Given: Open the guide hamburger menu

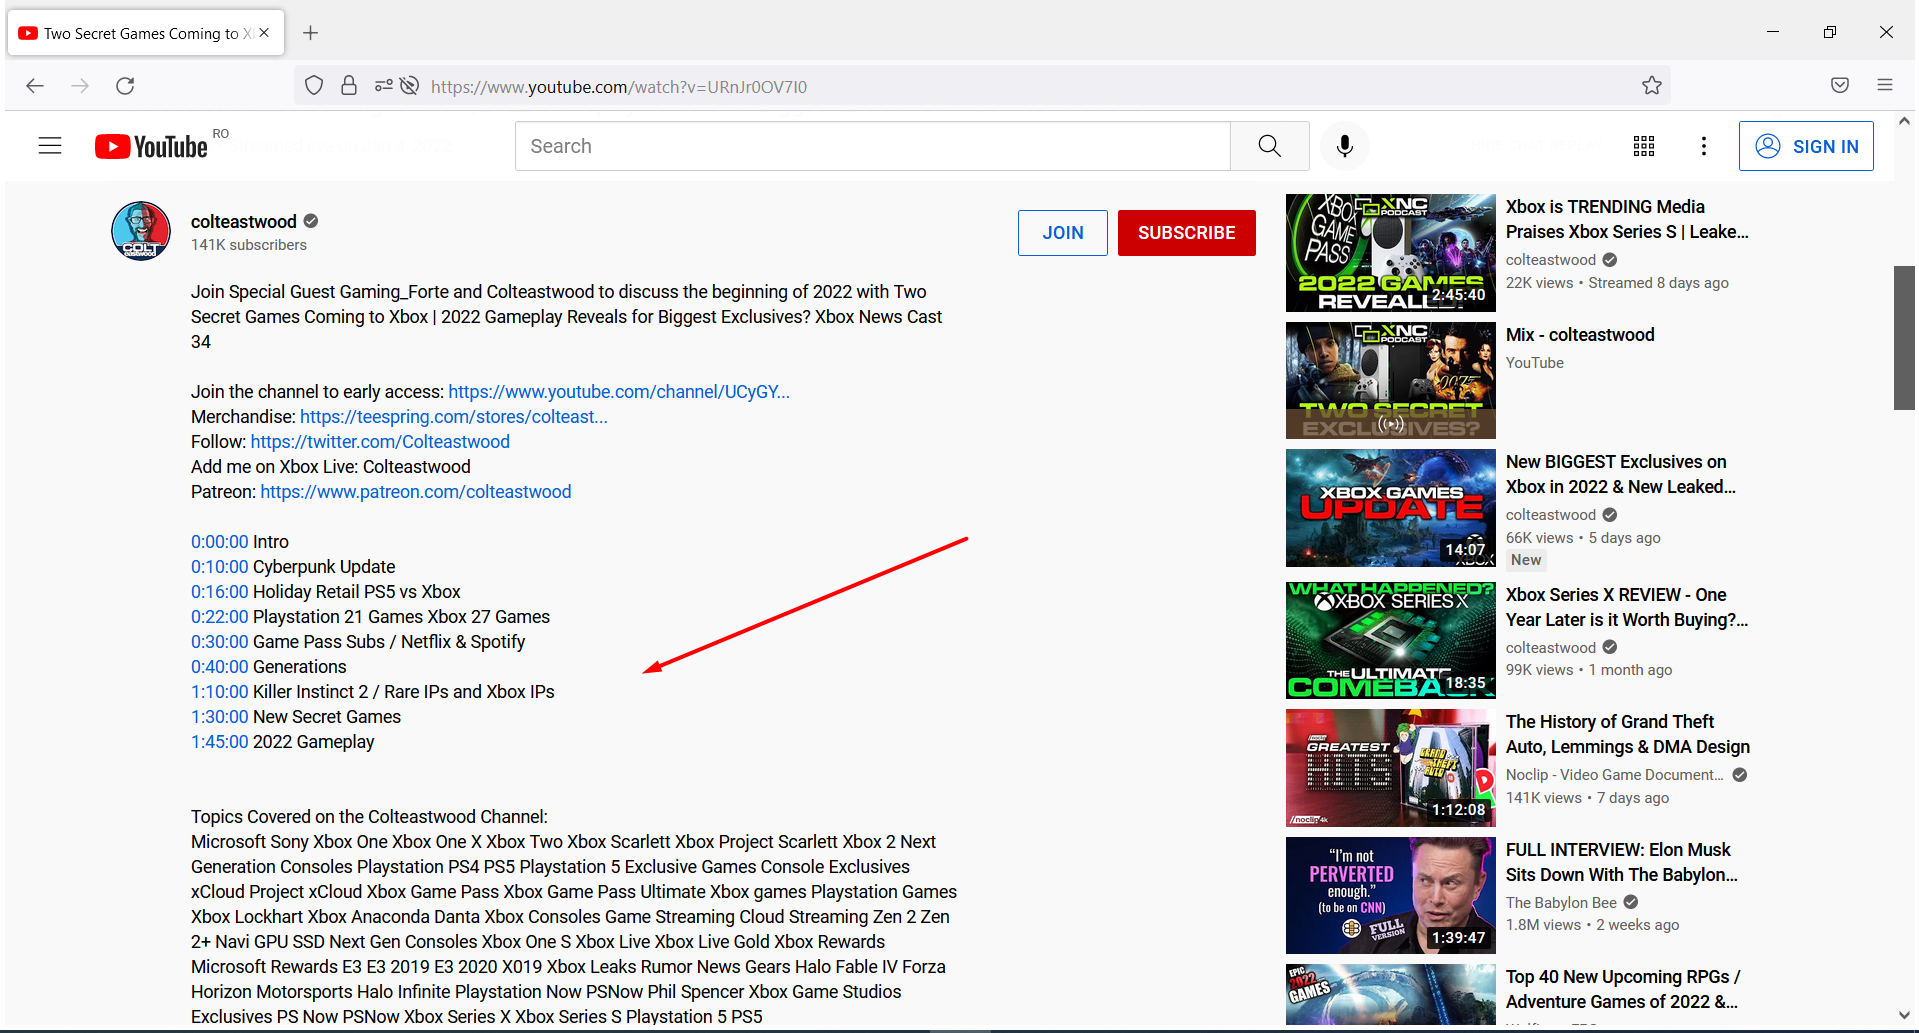Looking at the screenshot, I should coord(49,145).
